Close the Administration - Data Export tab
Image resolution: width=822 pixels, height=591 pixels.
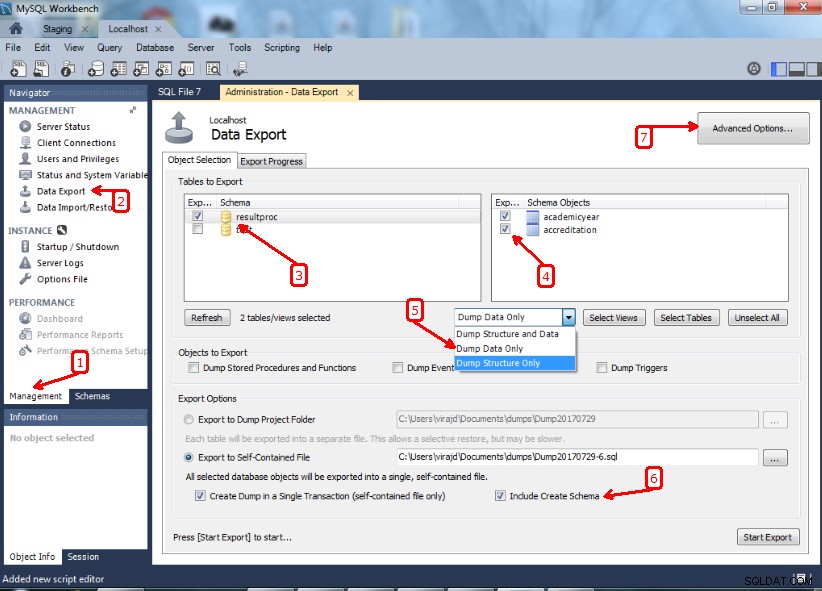350,93
